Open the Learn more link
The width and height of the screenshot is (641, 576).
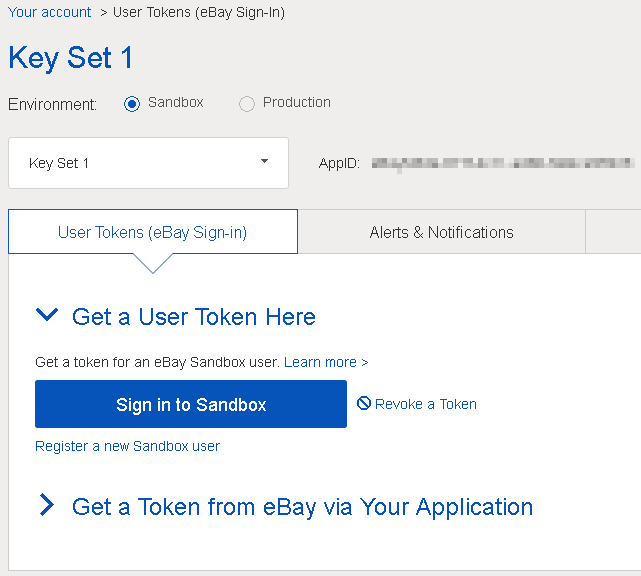(x=326, y=362)
